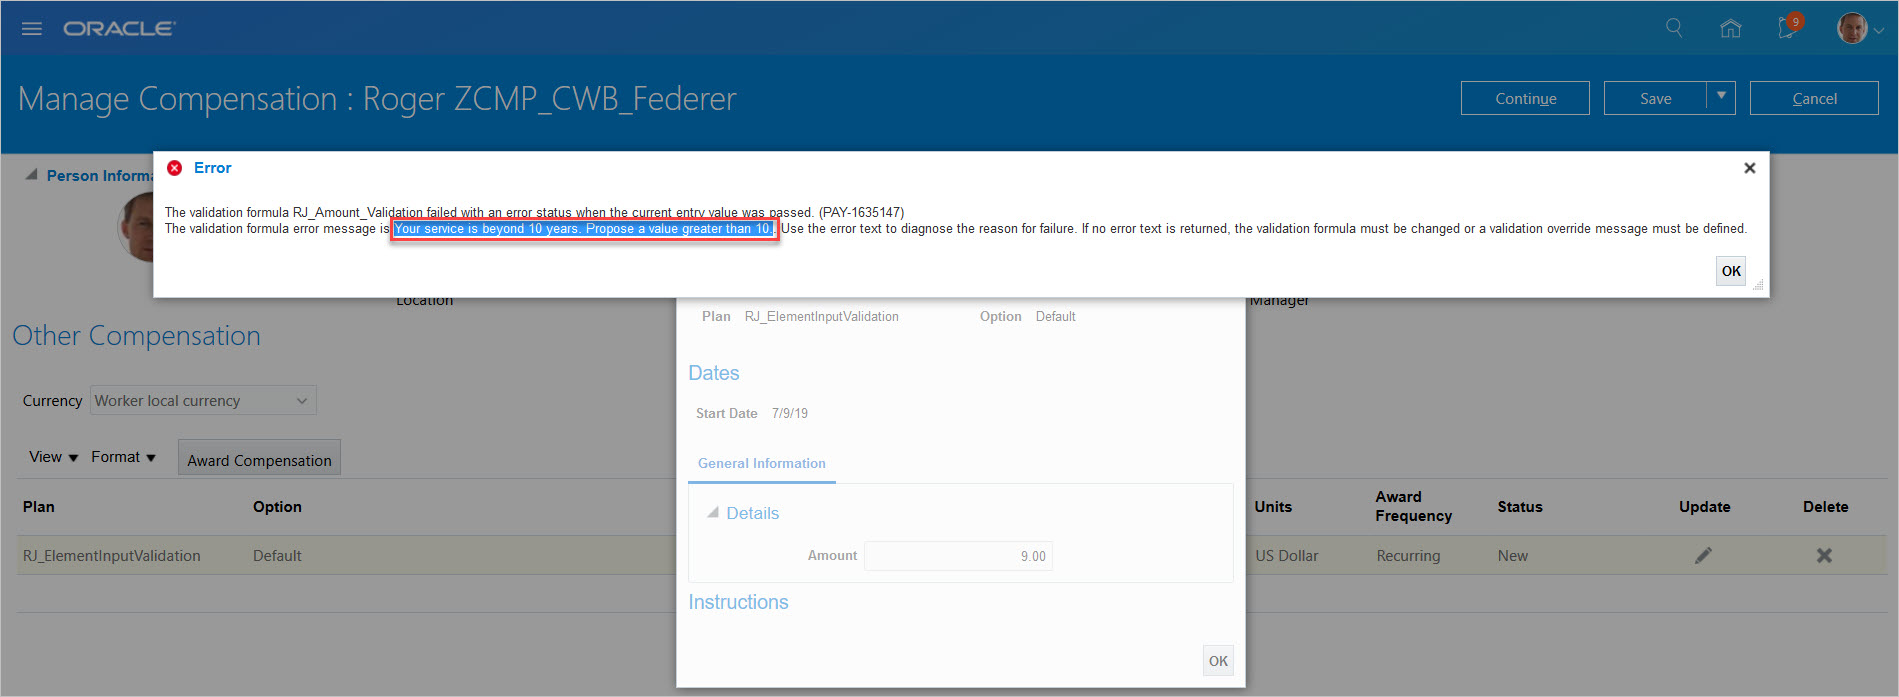
Task: Grab the Error dialog resize handle
Action: [x=1759, y=286]
